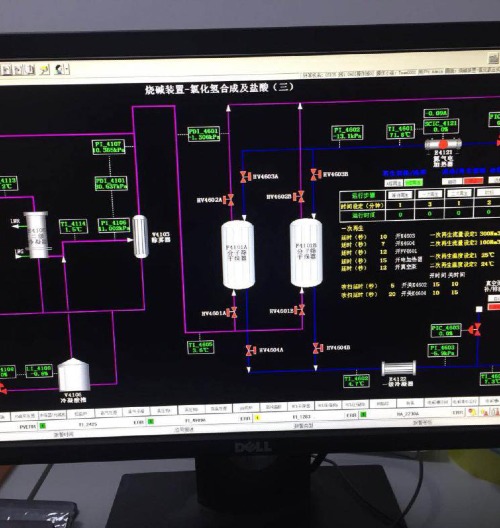Click the V4103 demister vessel
Image resolution: width=500 pixels, height=528 pixels.
click(140, 236)
